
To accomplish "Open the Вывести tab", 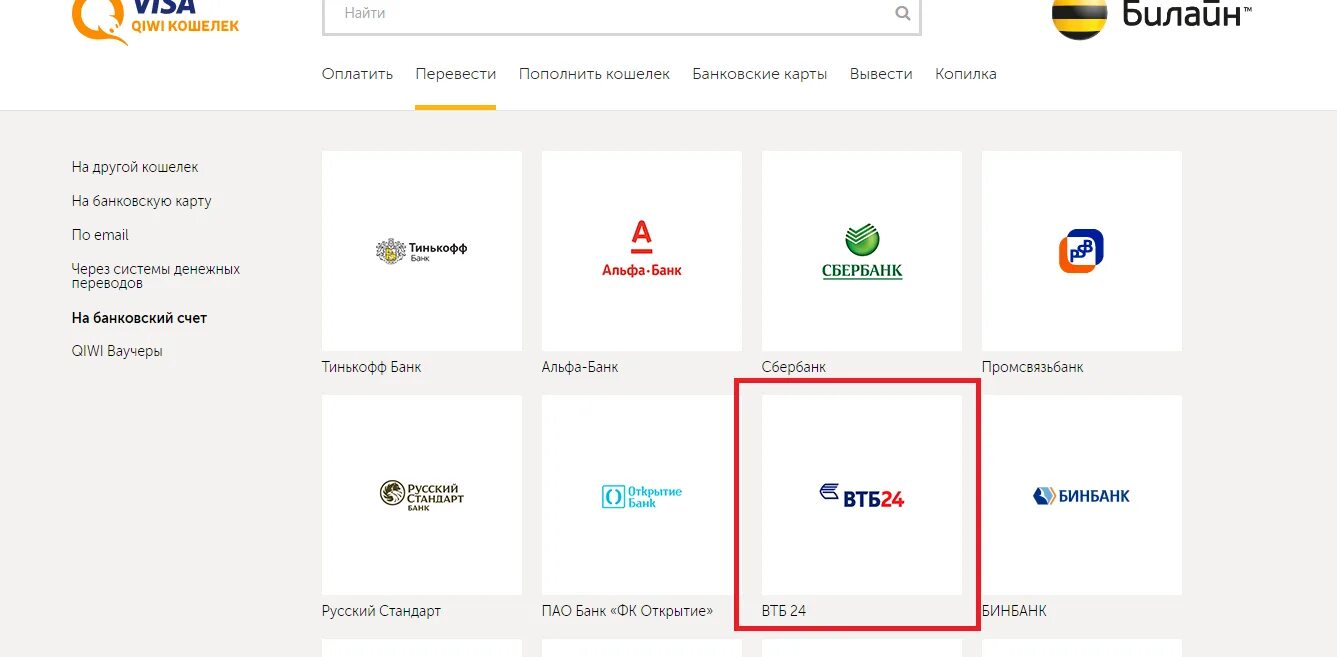I will (x=881, y=74).
